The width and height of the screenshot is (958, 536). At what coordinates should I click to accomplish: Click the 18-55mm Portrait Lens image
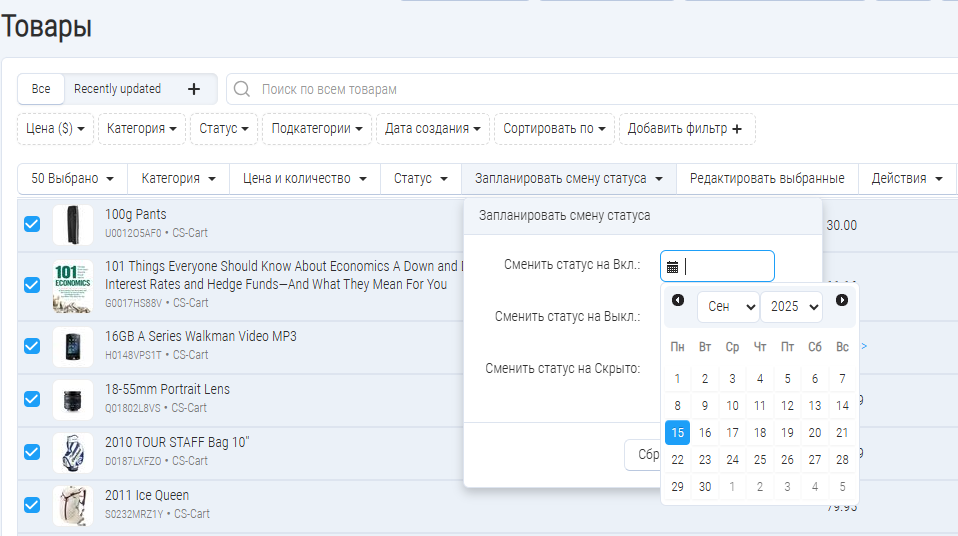coord(73,398)
